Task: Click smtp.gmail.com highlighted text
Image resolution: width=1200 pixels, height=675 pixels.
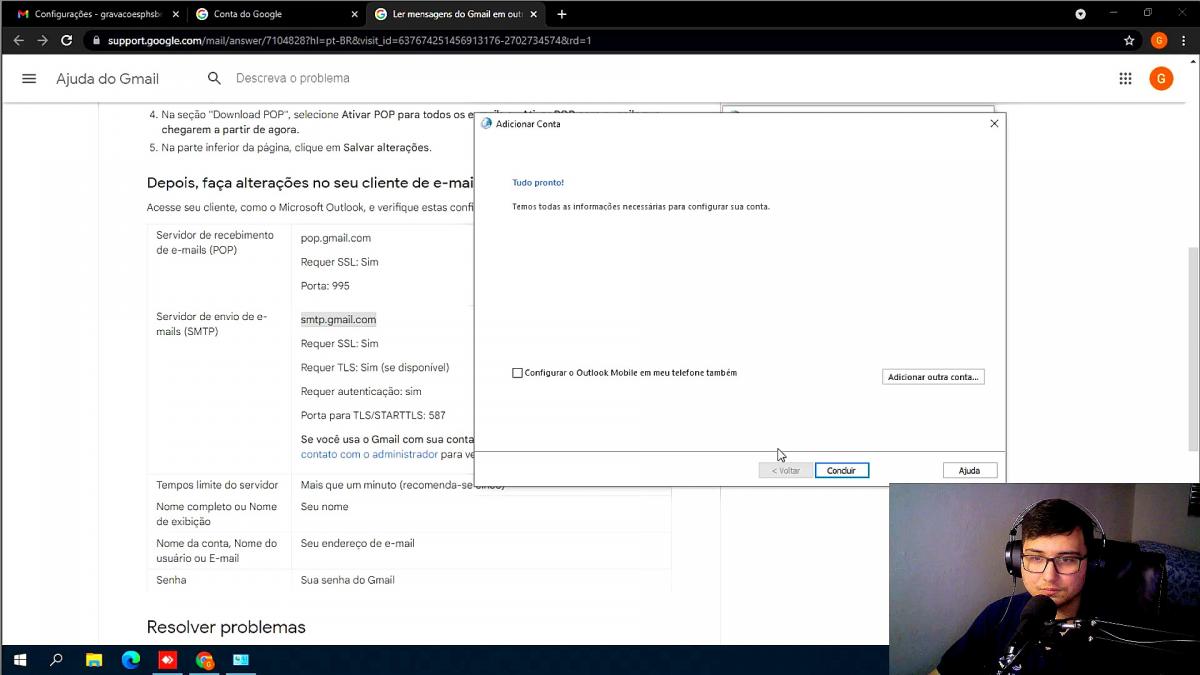Action: click(x=339, y=320)
